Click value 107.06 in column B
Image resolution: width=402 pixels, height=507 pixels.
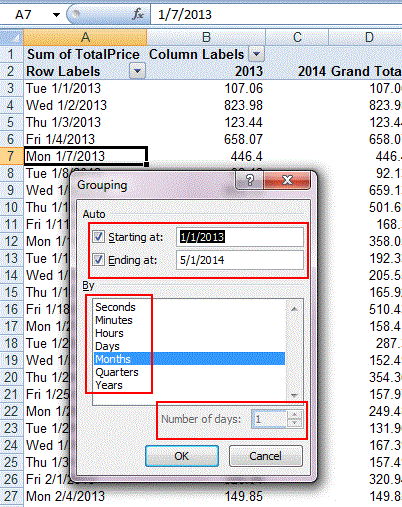coord(206,88)
